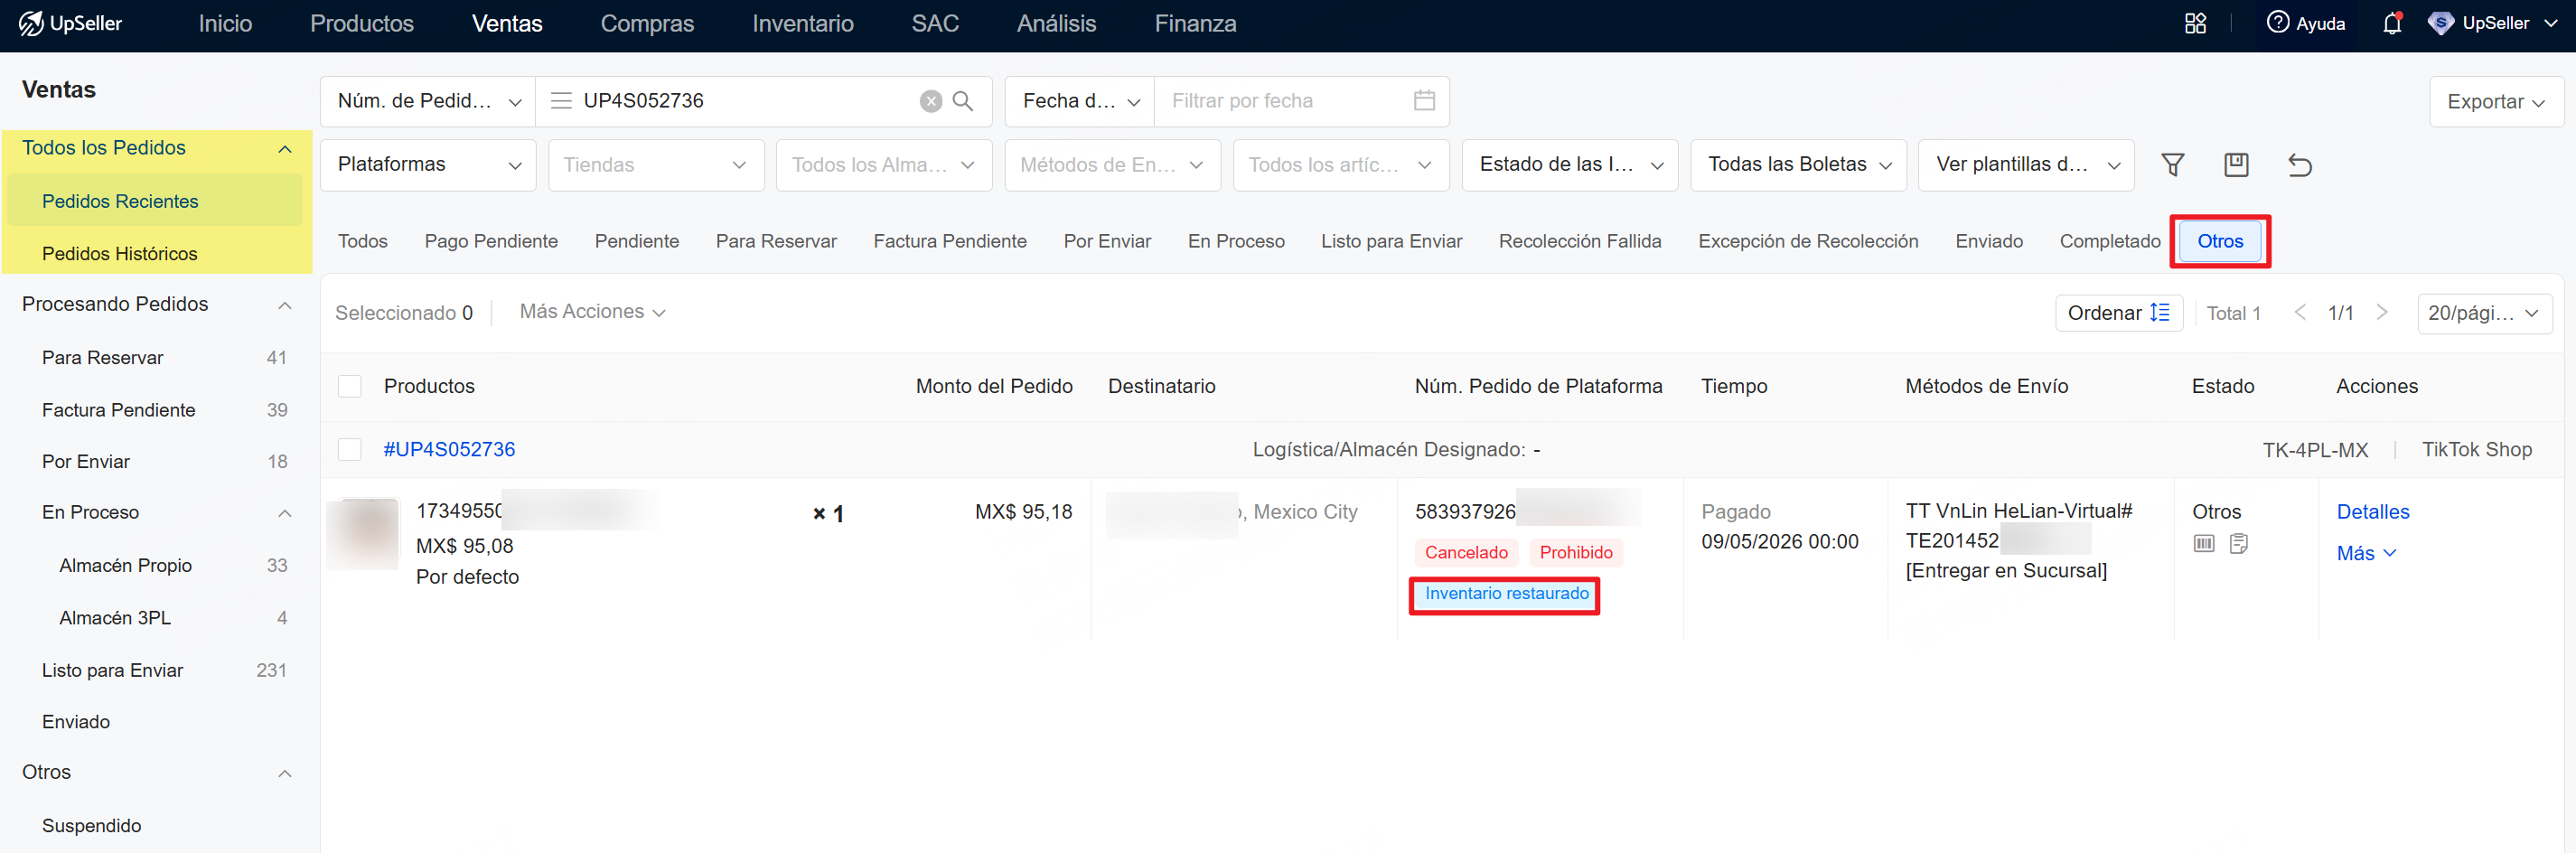Image resolution: width=2576 pixels, height=853 pixels.
Task: Open order link #UP4S052736
Action: (449, 450)
